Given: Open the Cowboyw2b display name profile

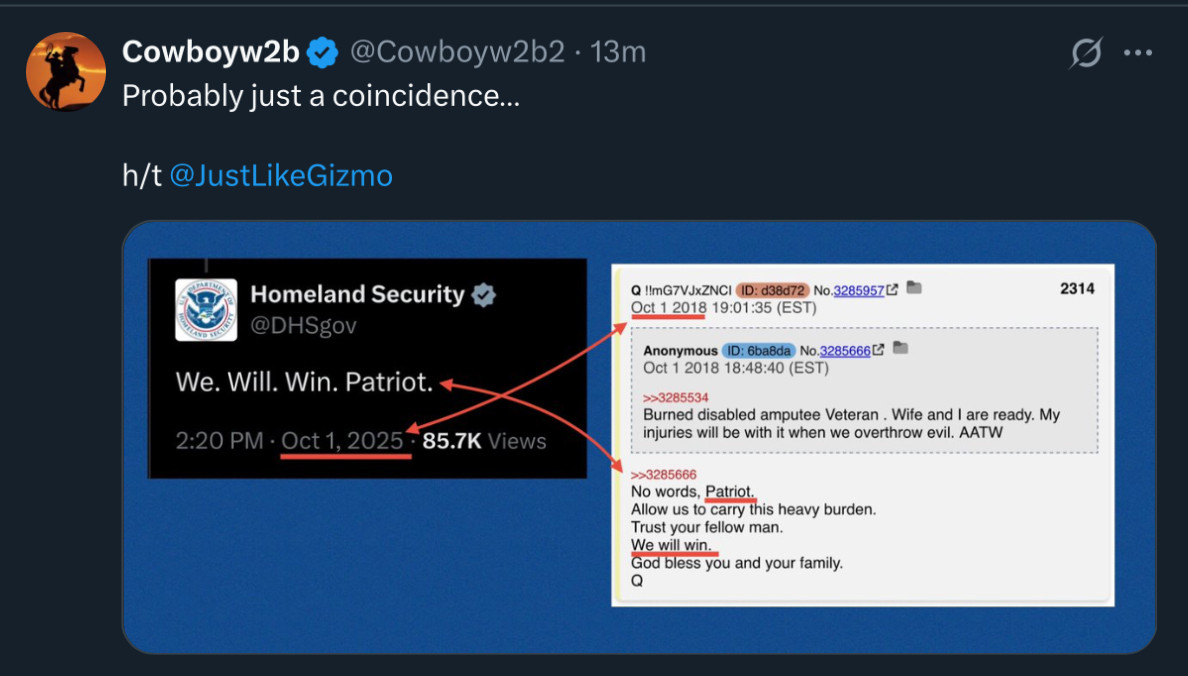Looking at the screenshot, I should pyautogui.click(x=211, y=53).
